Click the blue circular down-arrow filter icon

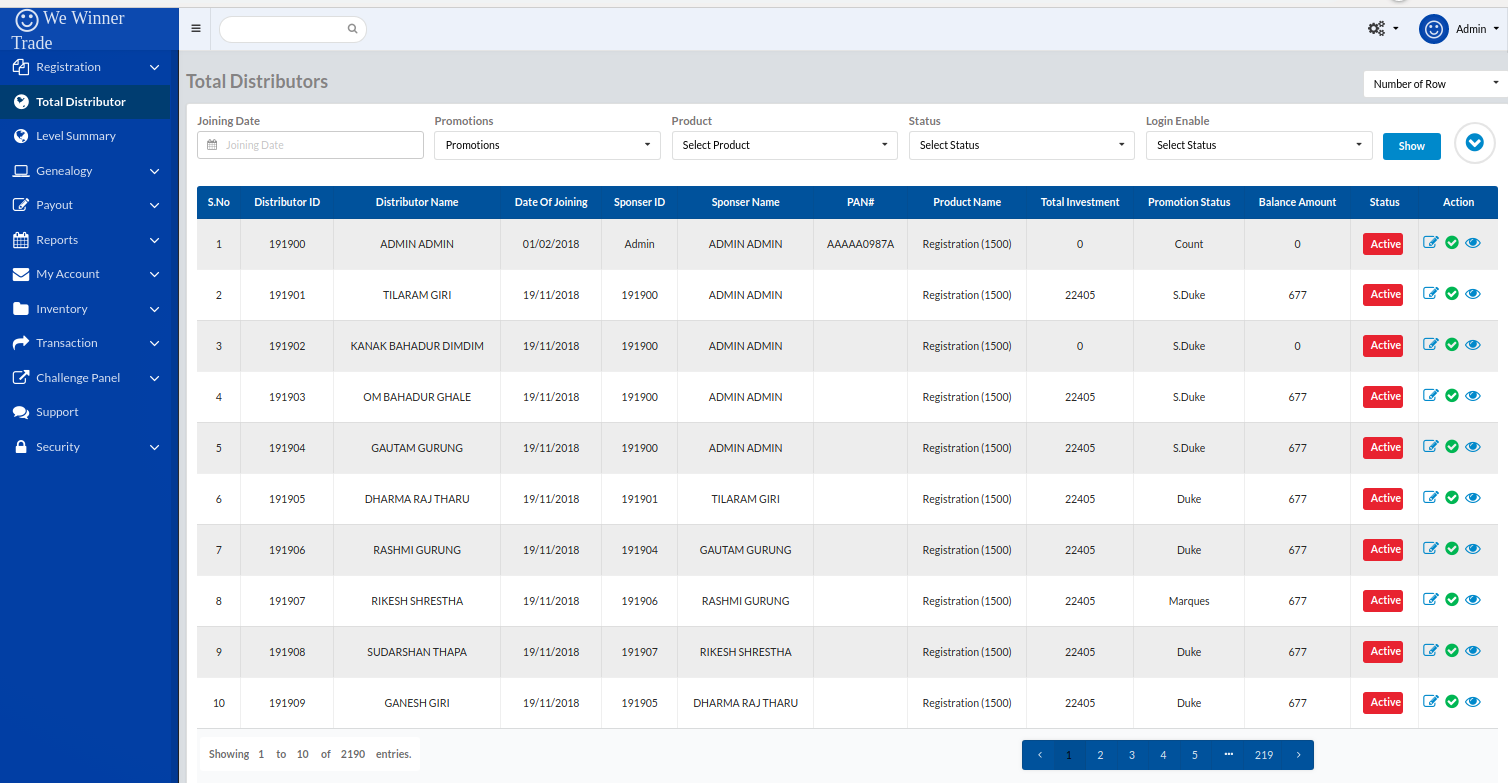point(1473,143)
